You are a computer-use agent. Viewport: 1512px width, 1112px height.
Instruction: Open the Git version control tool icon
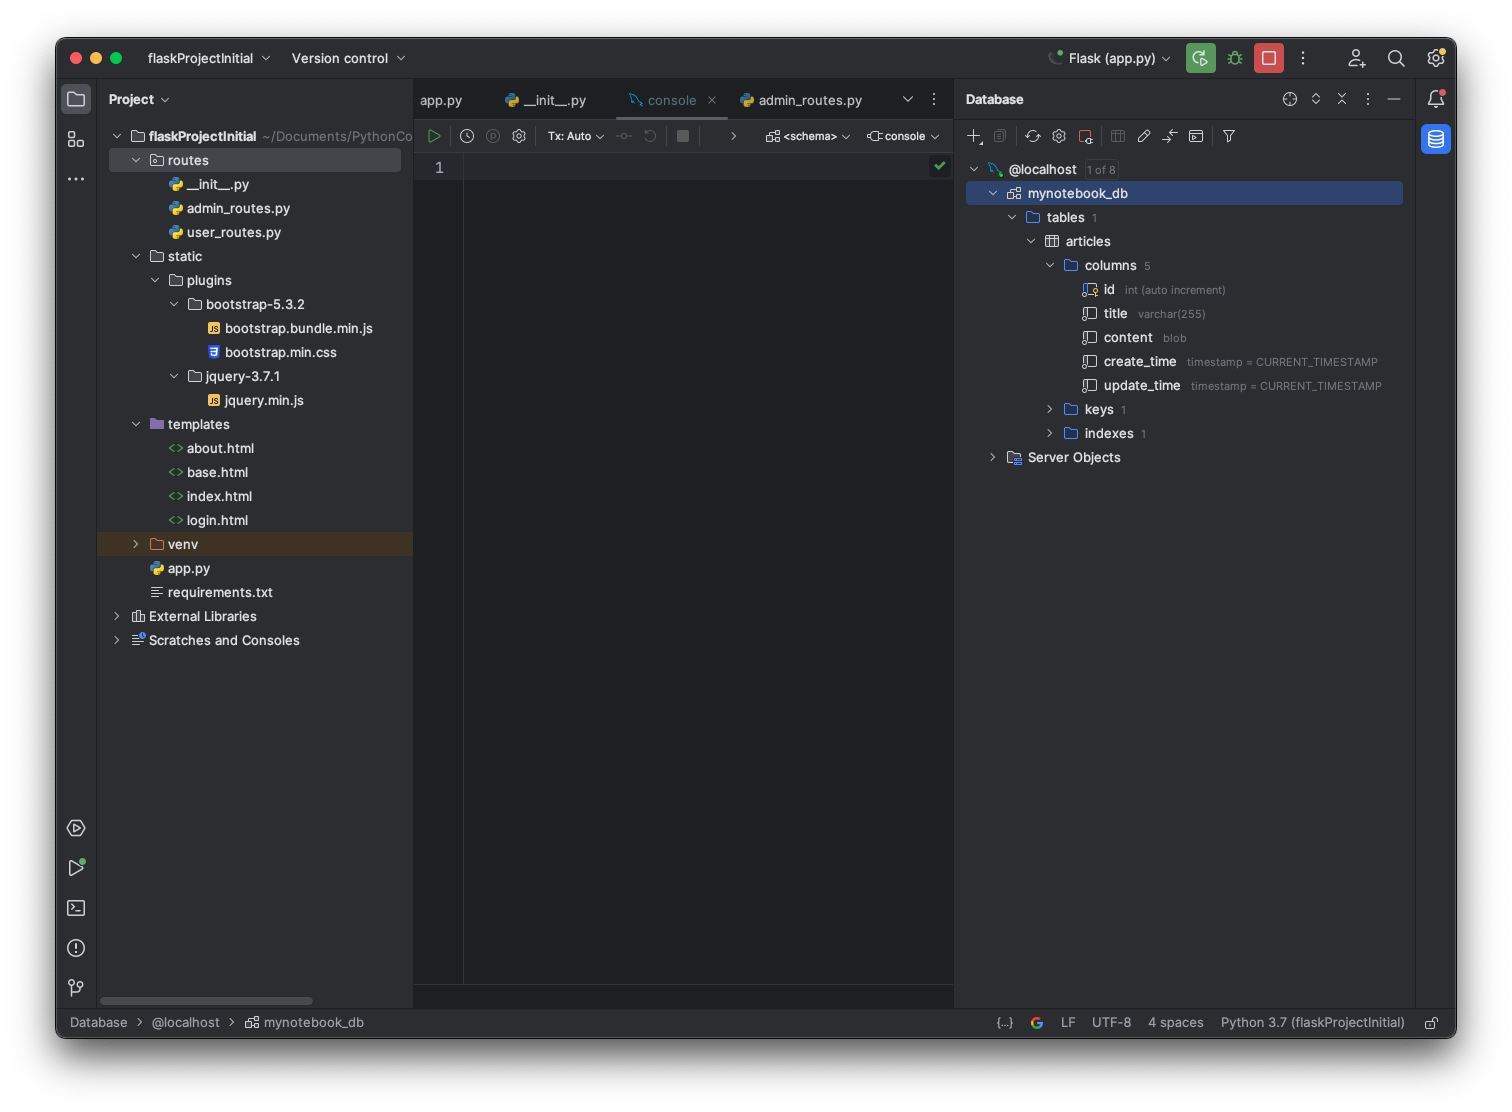[76, 988]
